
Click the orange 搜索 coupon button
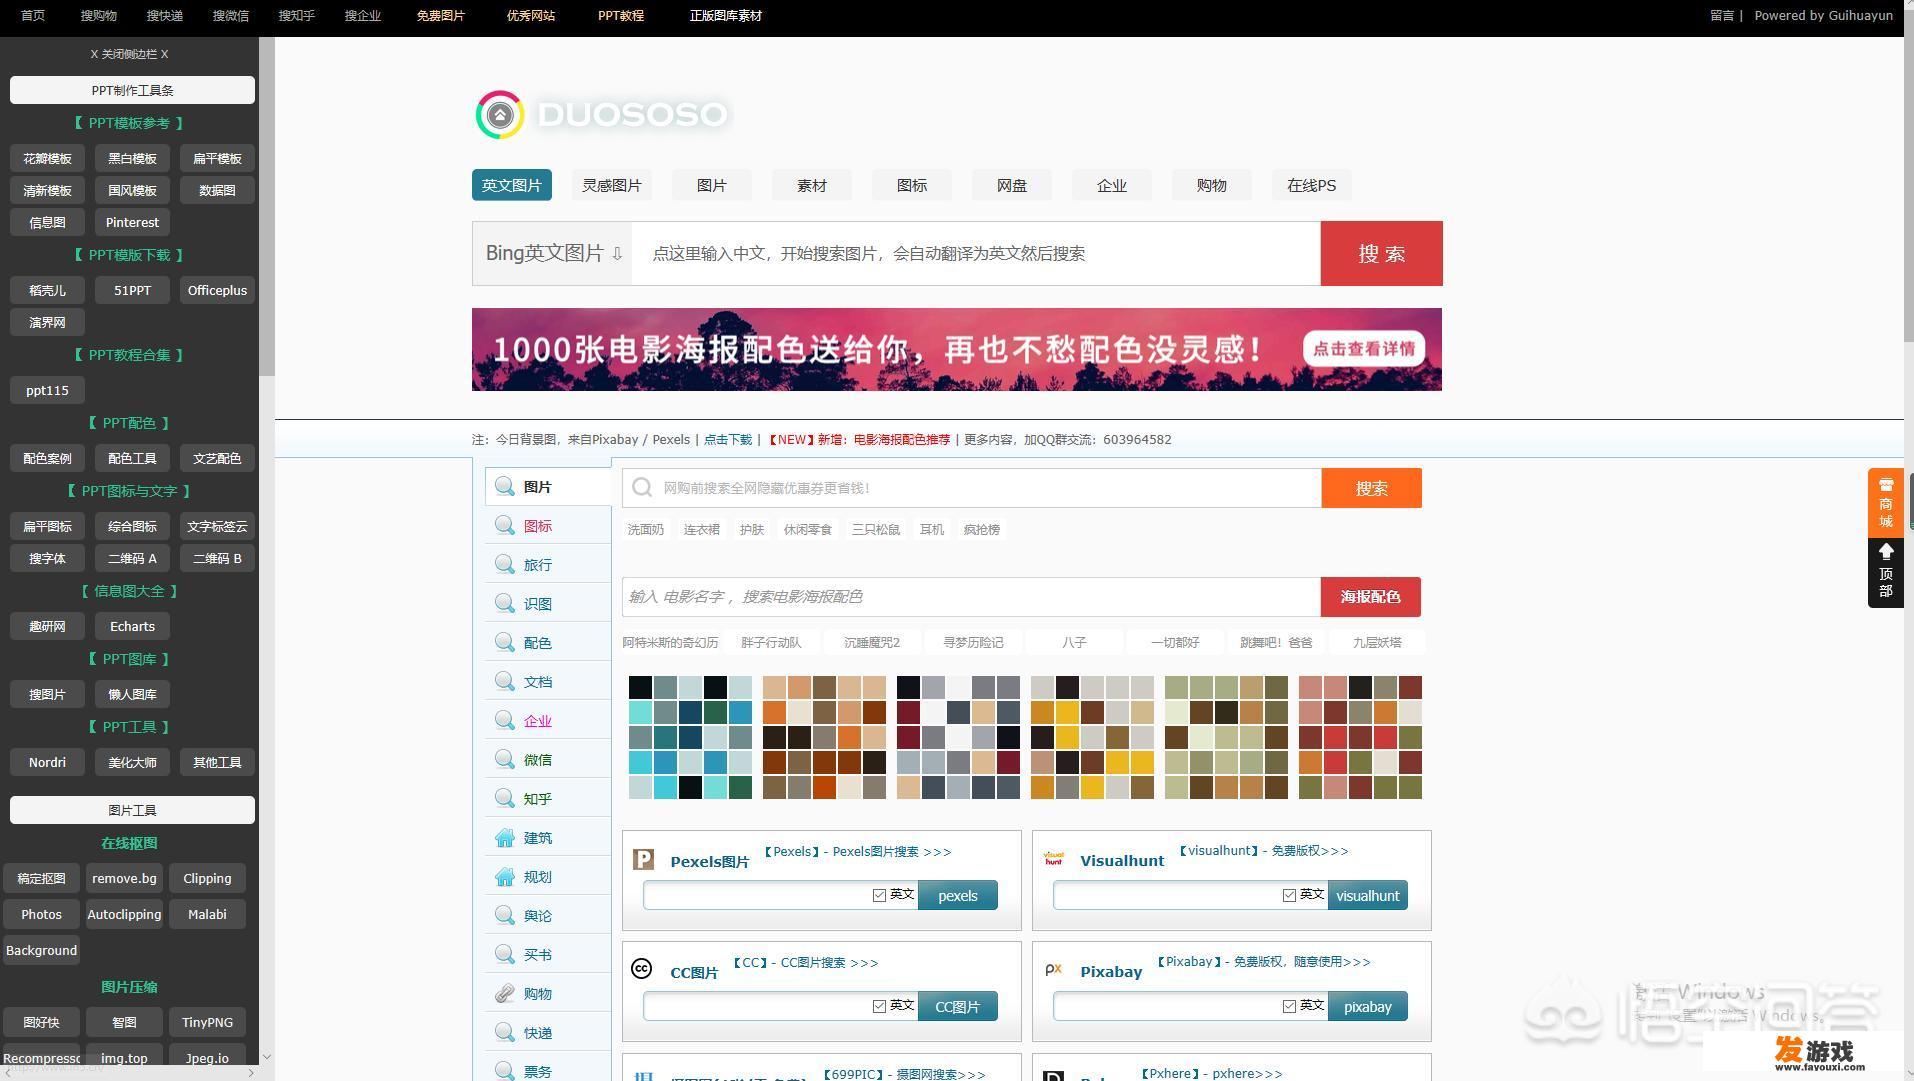point(1371,488)
